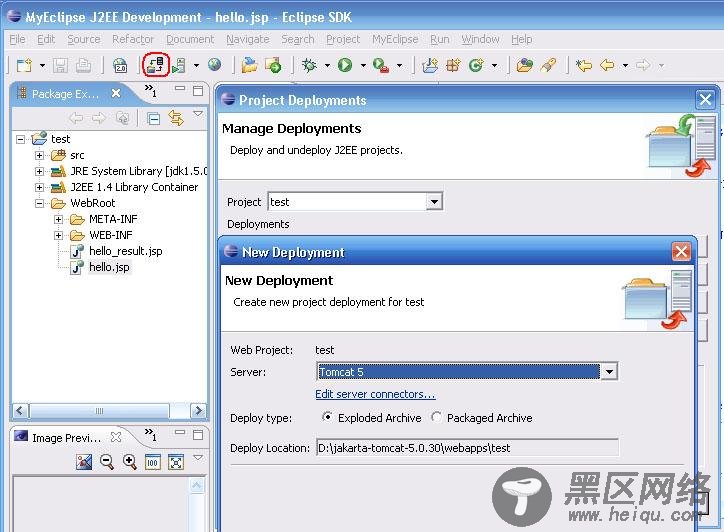The height and width of the screenshot is (532, 724).
Task: Toggle Link with Editor in Package Explorer
Action: 176,118
